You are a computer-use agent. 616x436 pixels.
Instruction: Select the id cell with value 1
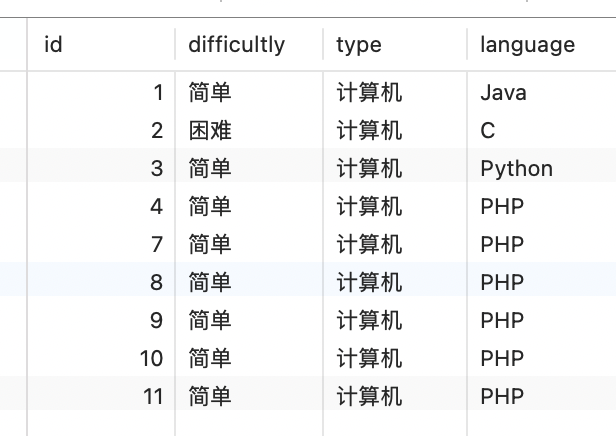coord(101,93)
